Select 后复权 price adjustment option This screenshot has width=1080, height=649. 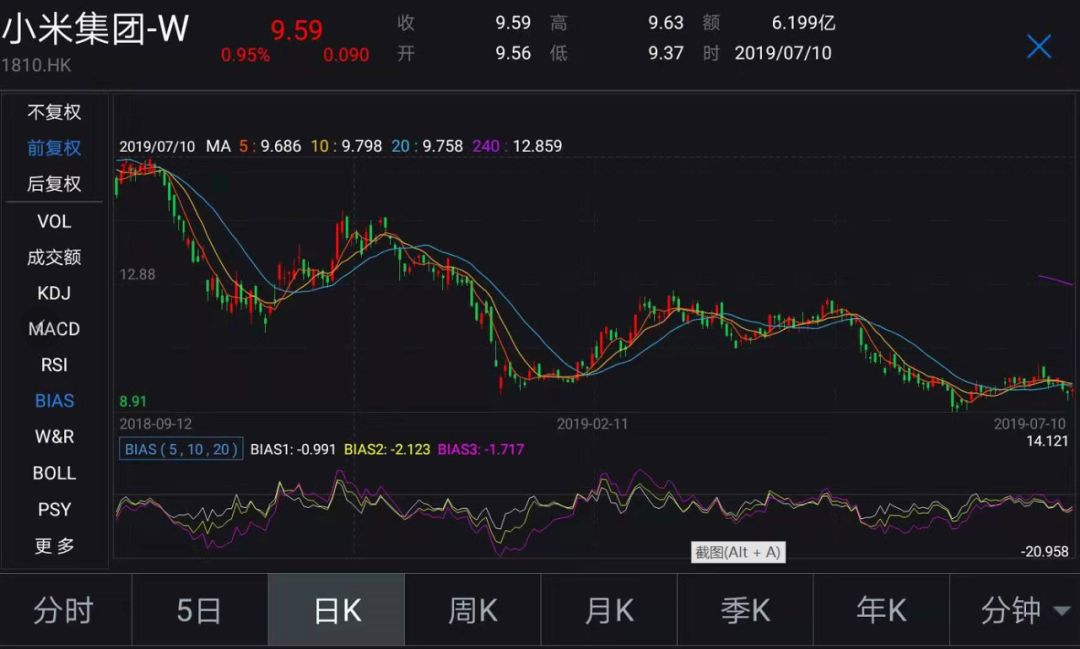pos(54,184)
